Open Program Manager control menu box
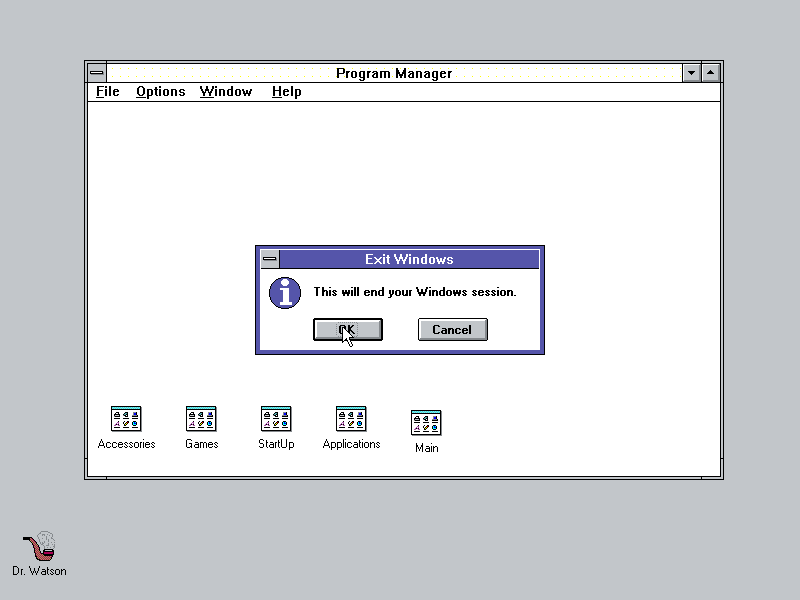 [96, 72]
